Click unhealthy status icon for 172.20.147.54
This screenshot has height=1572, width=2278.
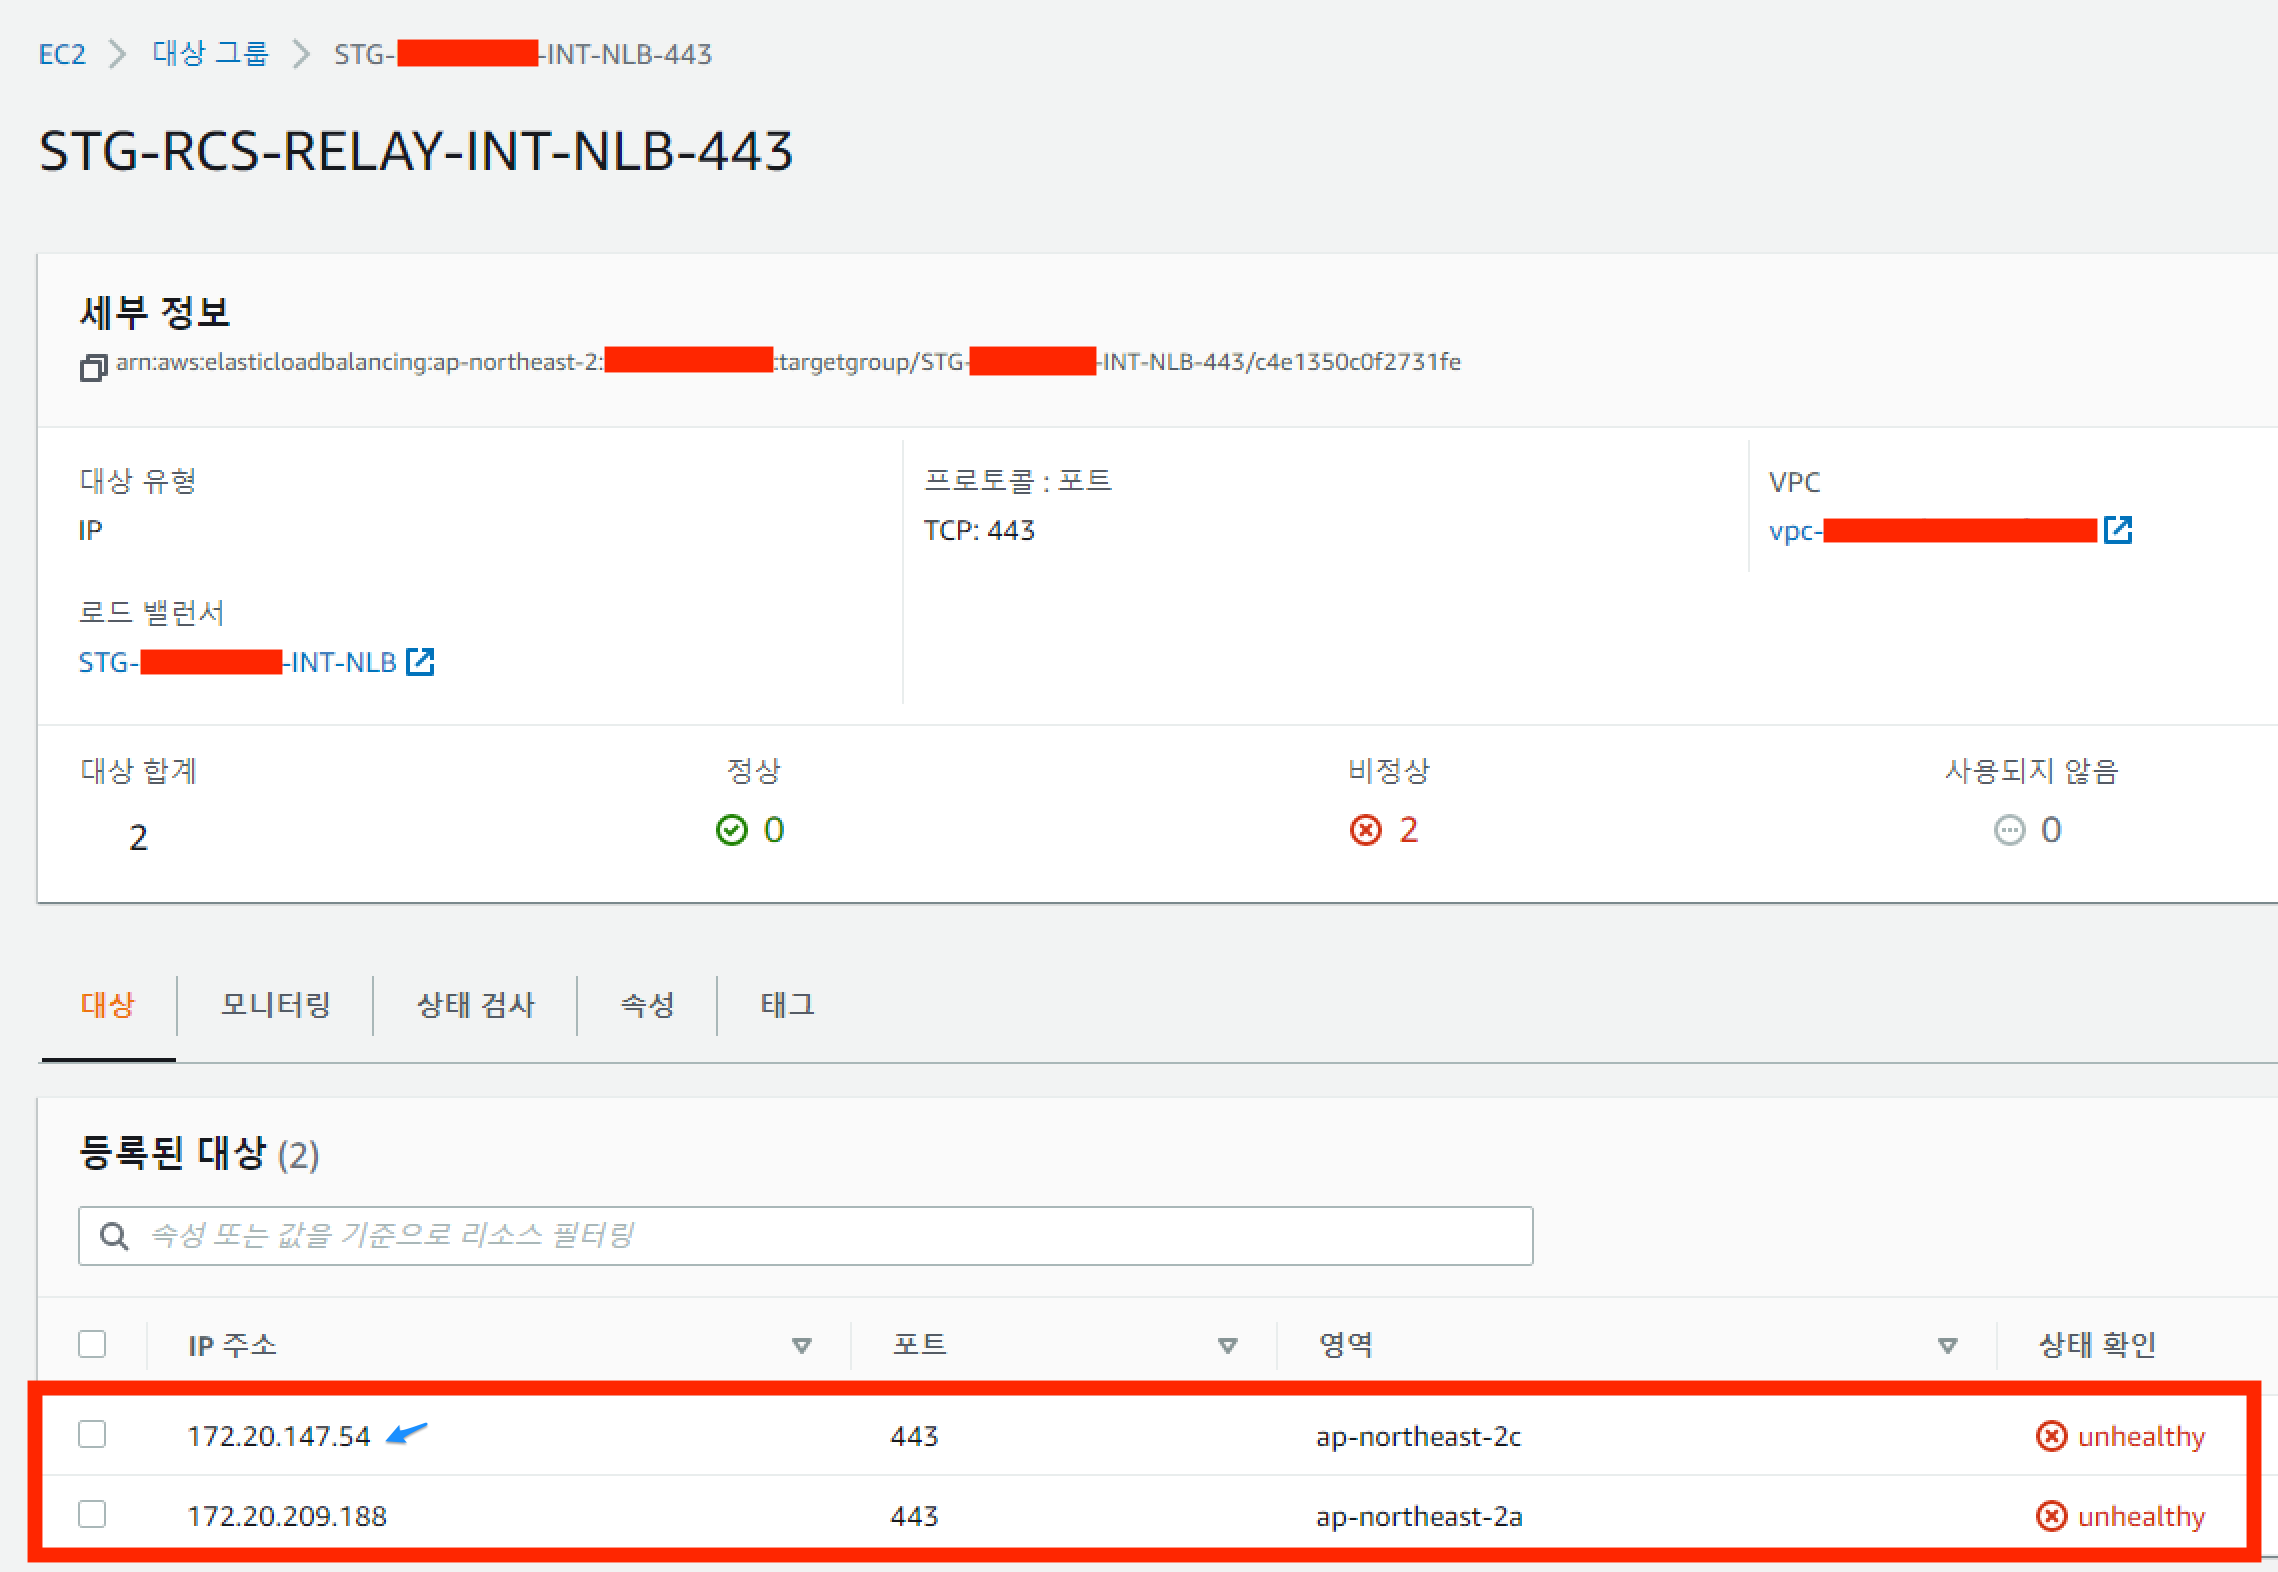2051,1436
